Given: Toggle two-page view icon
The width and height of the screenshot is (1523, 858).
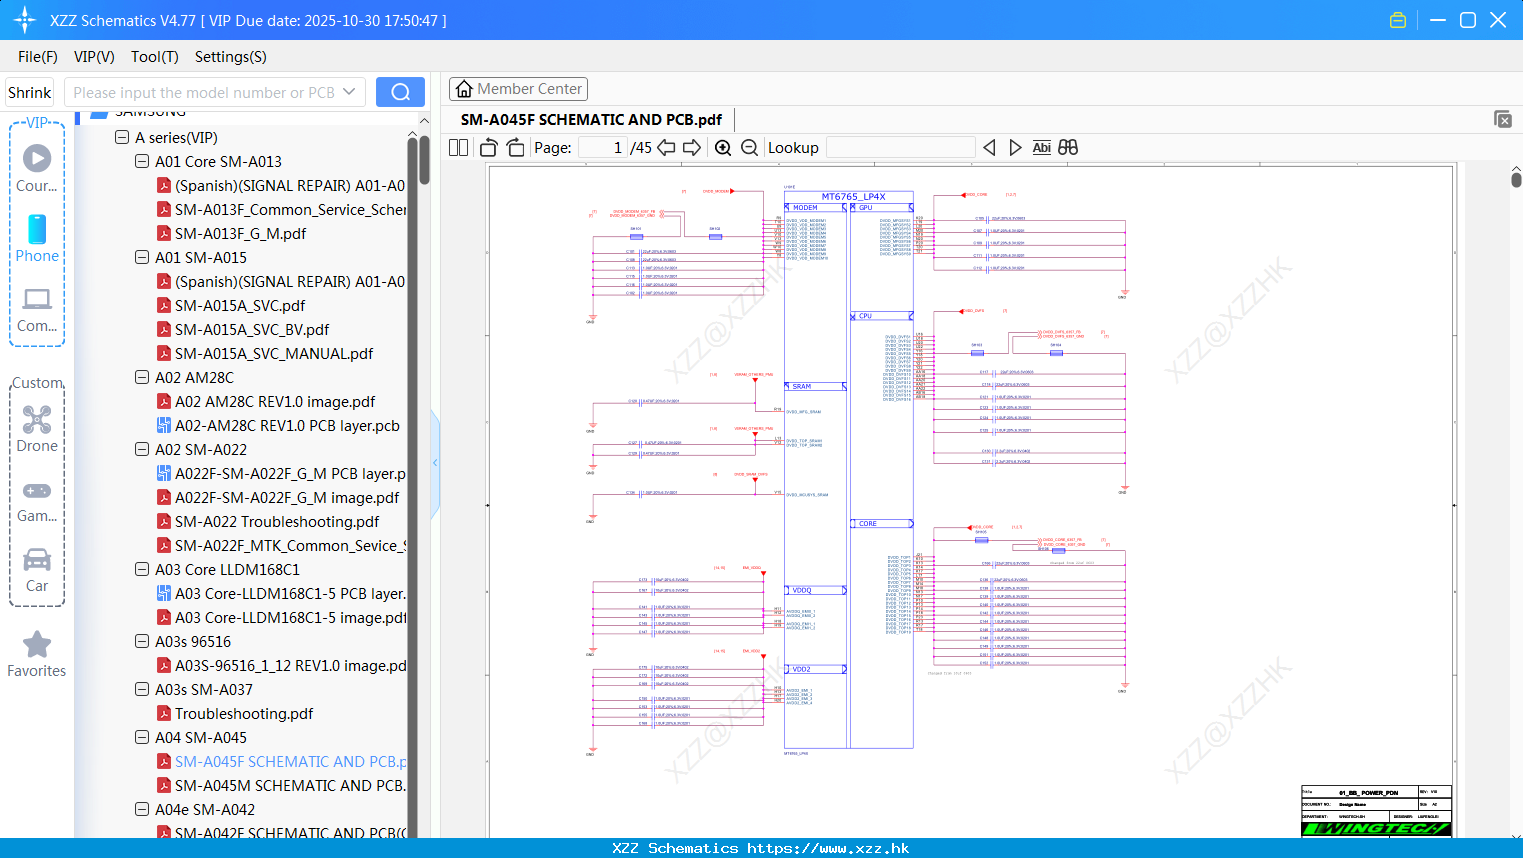Looking at the screenshot, I should pos(458,147).
